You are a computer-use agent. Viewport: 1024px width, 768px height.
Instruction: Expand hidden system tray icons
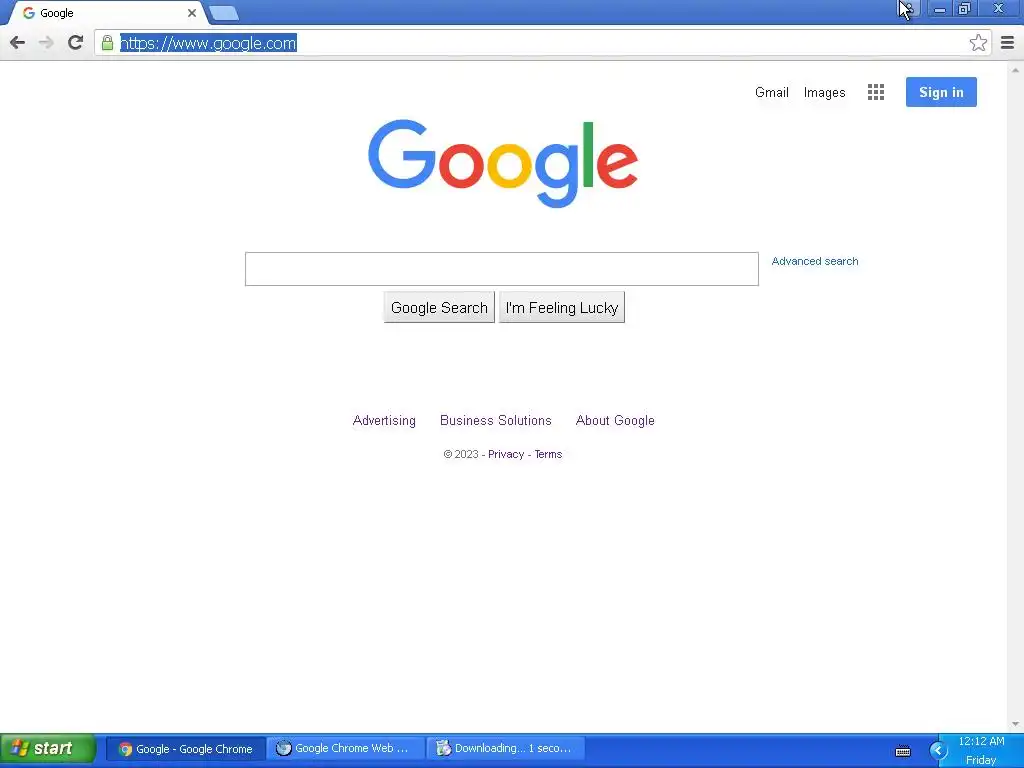pyautogui.click(x=938, y=750)
